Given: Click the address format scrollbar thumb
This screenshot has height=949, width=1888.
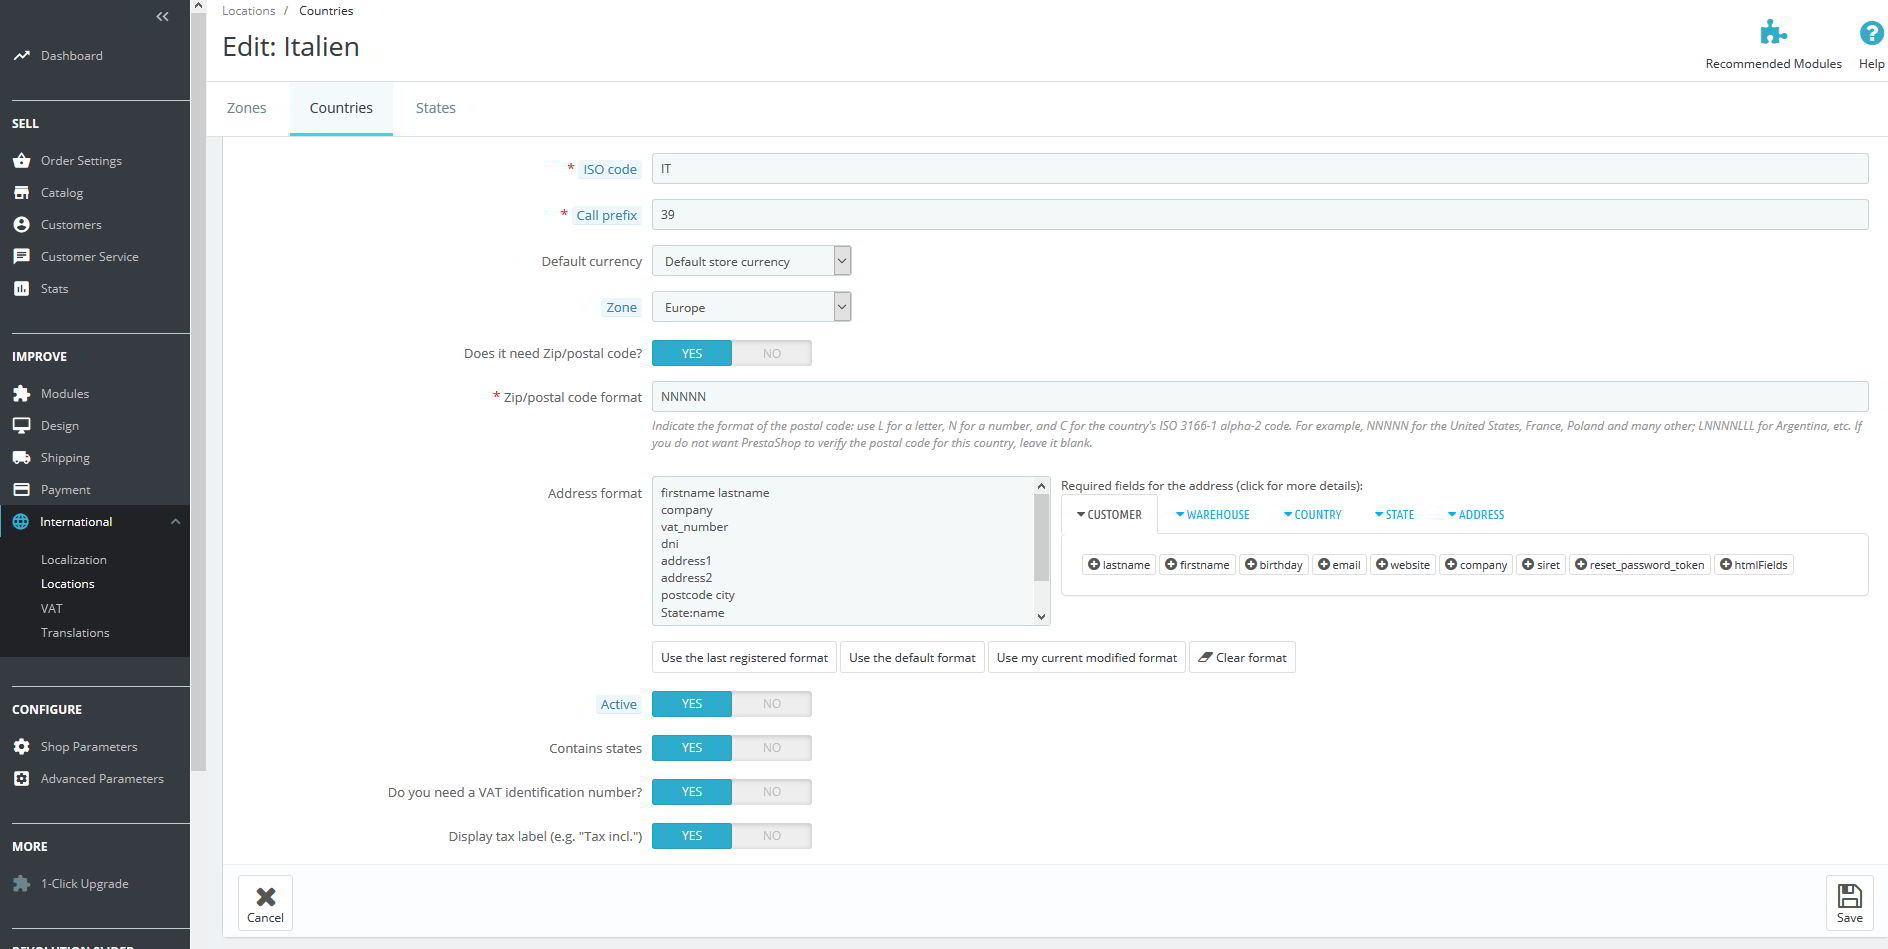Looking at the screenshot, I should point(1041,538).
